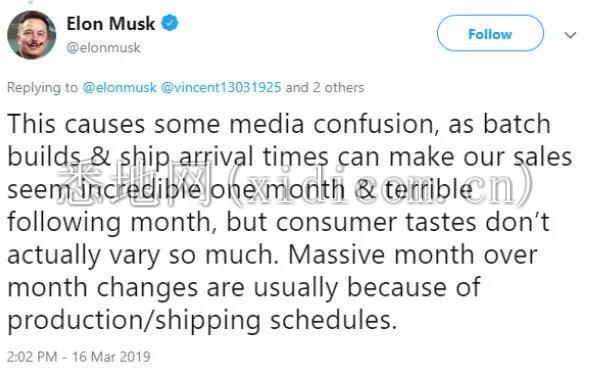The height and width of the screenshot is (380, 600).
Task: Open the 2:02 PM timestamp link
Action: (32, 357)
